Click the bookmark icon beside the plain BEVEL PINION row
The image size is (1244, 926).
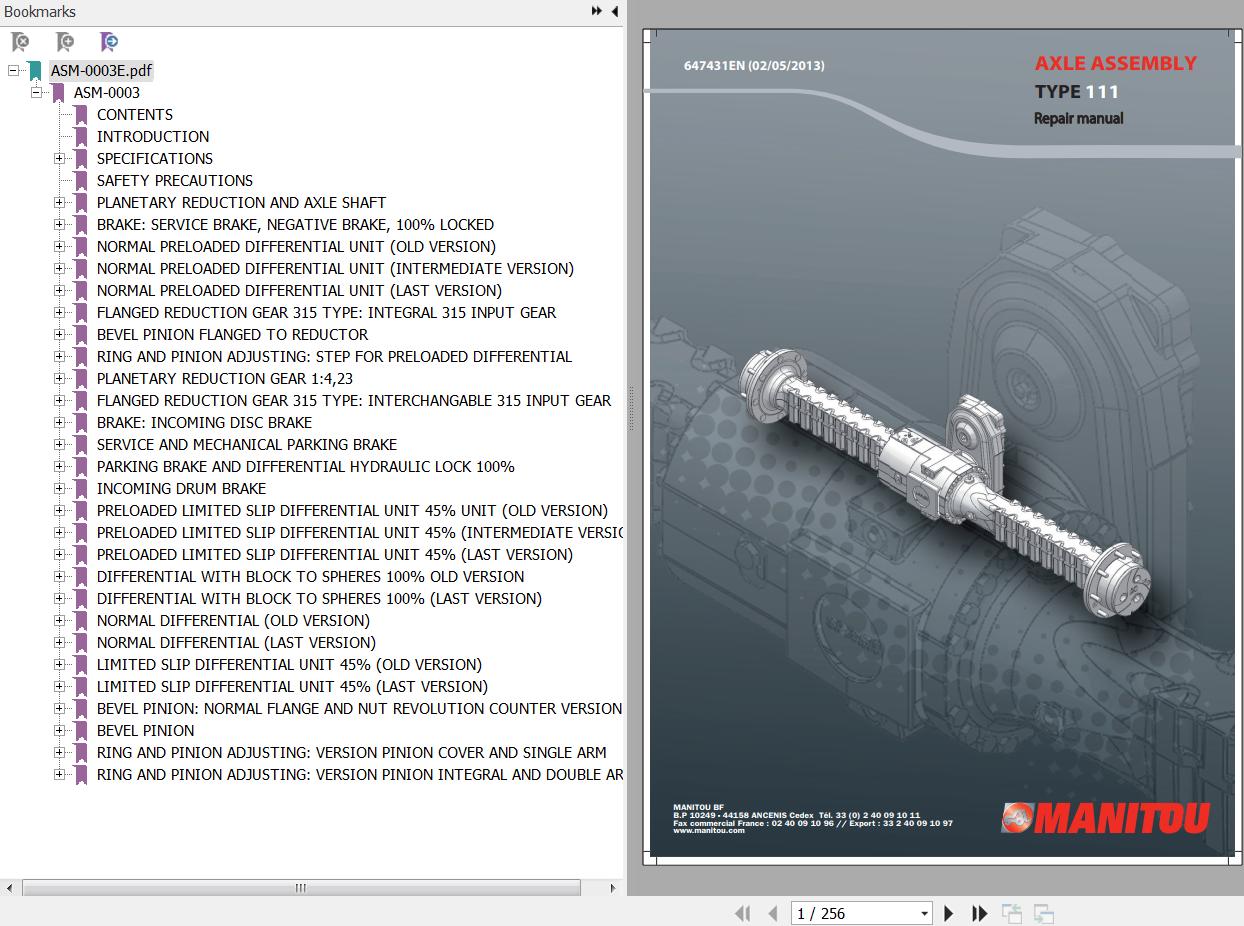(x=81, y=731)
